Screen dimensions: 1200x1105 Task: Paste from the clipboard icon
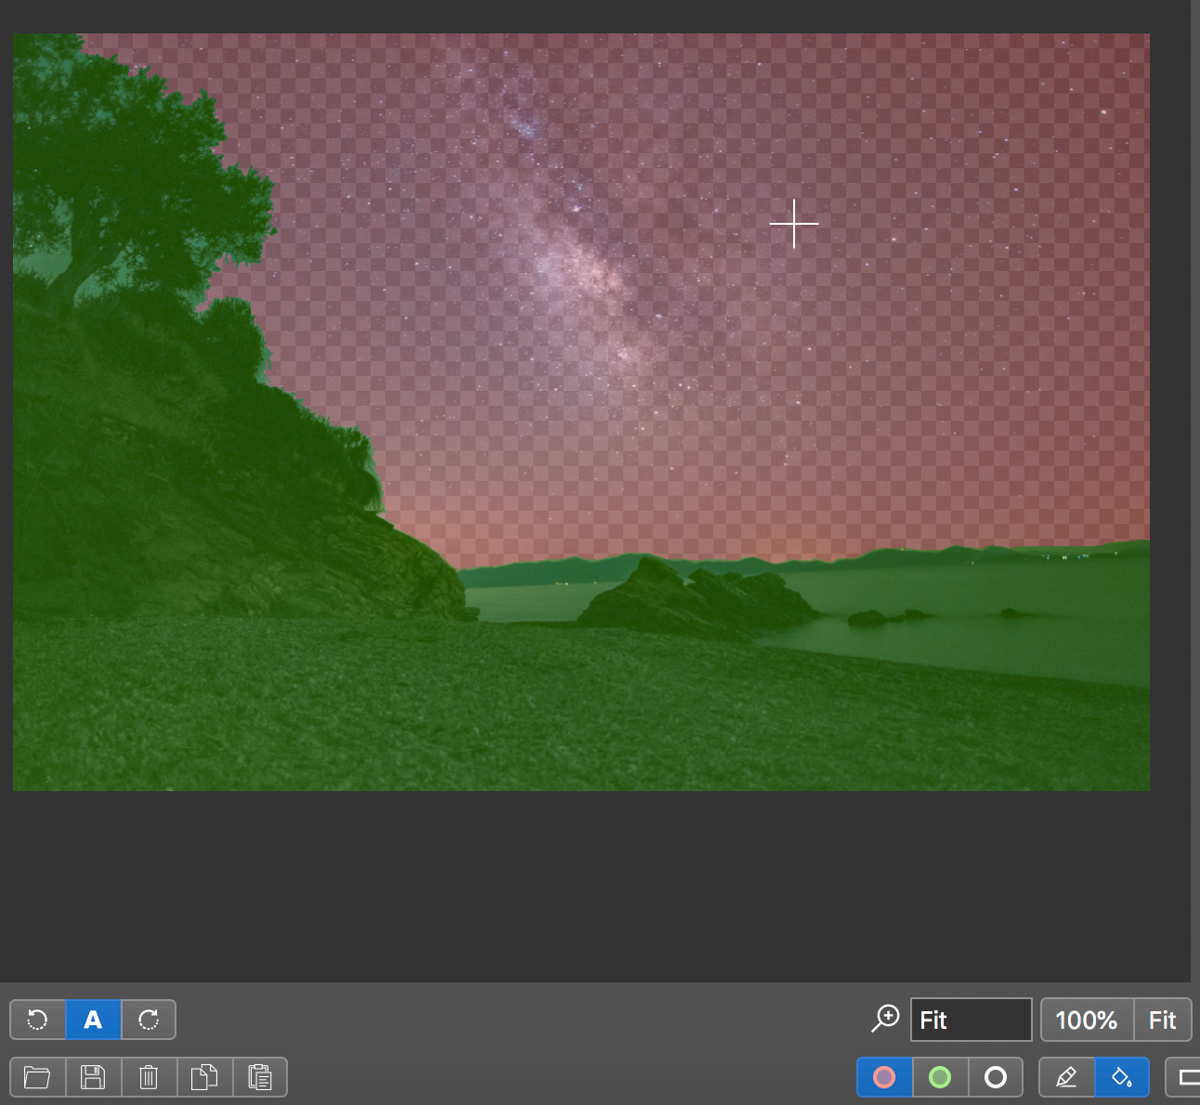(x=260, y=1077)
